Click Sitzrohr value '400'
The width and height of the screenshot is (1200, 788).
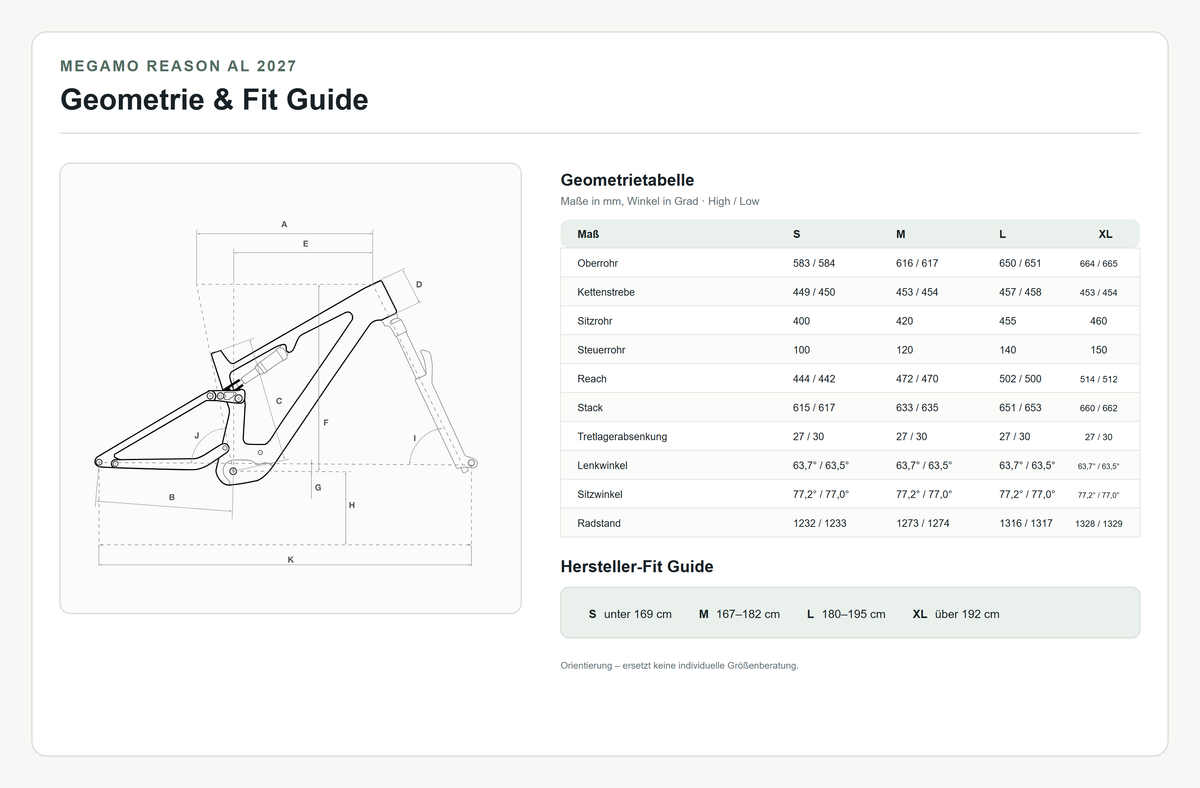[x=801, y=321]
